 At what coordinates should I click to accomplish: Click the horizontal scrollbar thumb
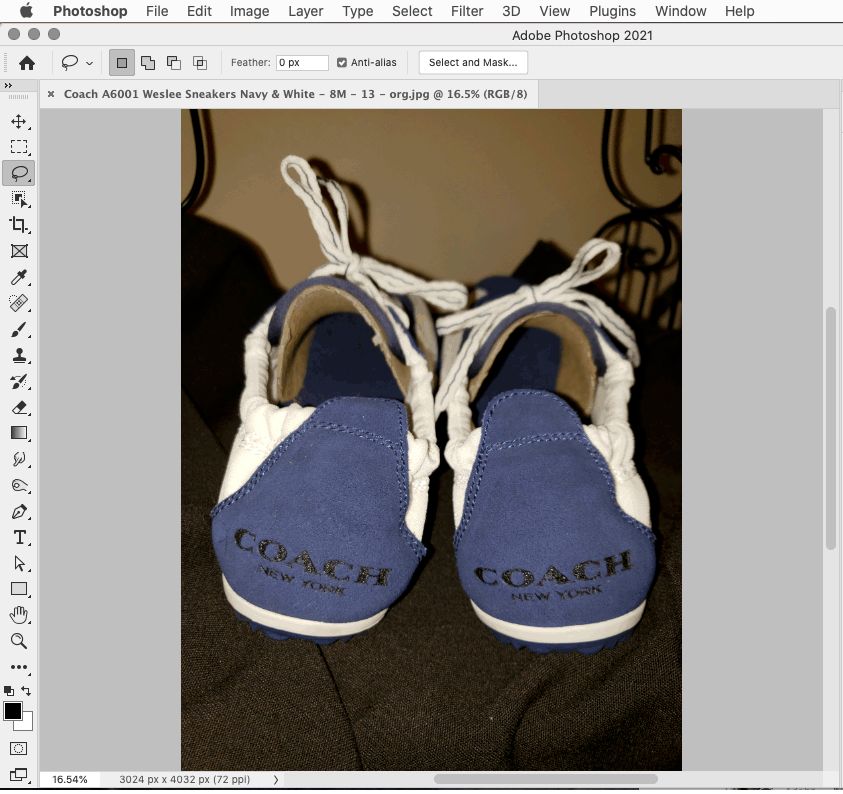[x=546, y=779]
